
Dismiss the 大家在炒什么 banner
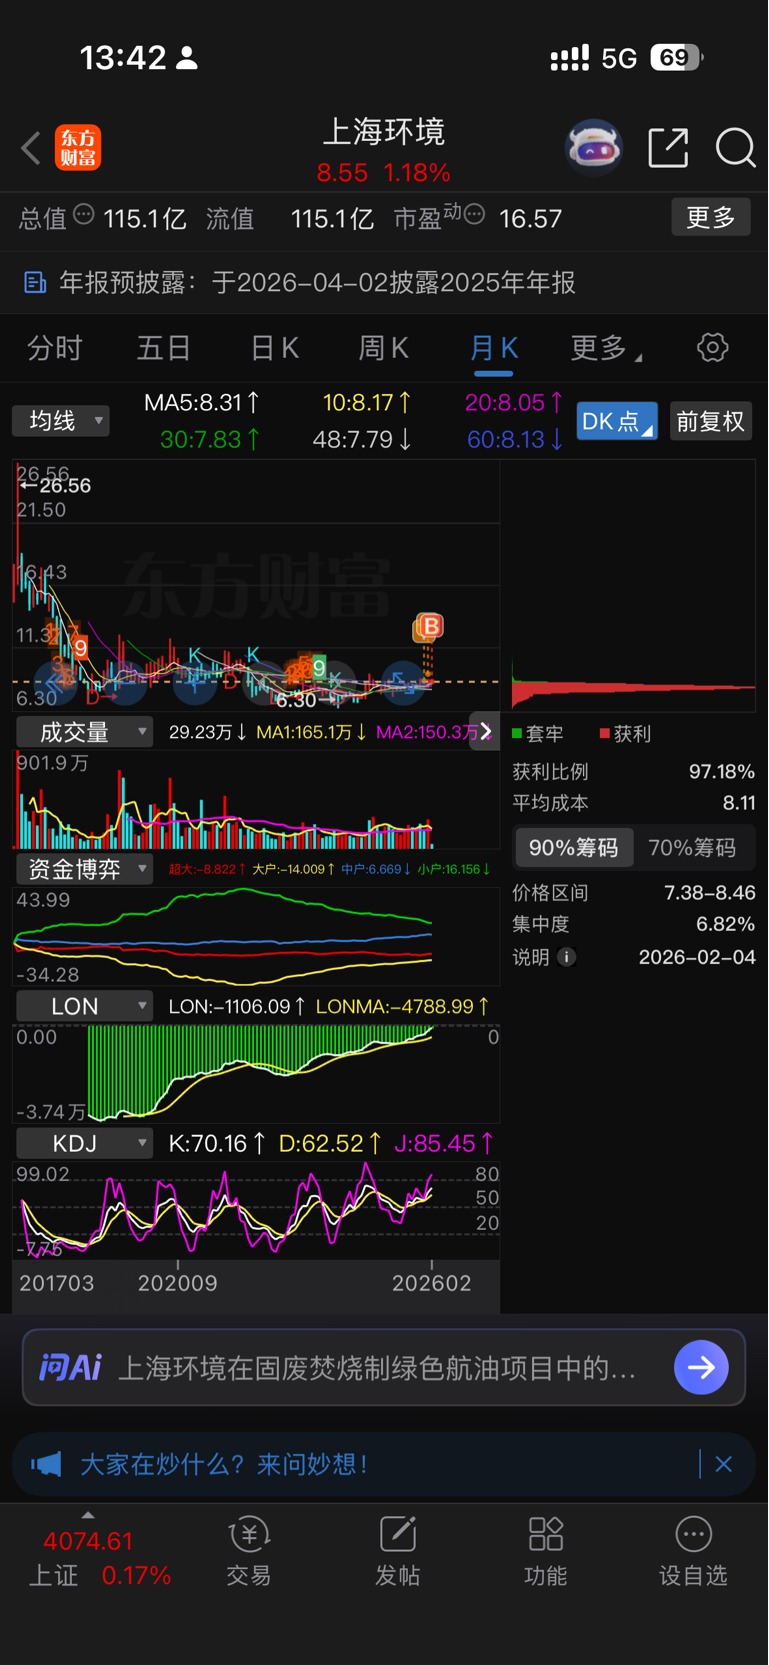pos(724,1465)
